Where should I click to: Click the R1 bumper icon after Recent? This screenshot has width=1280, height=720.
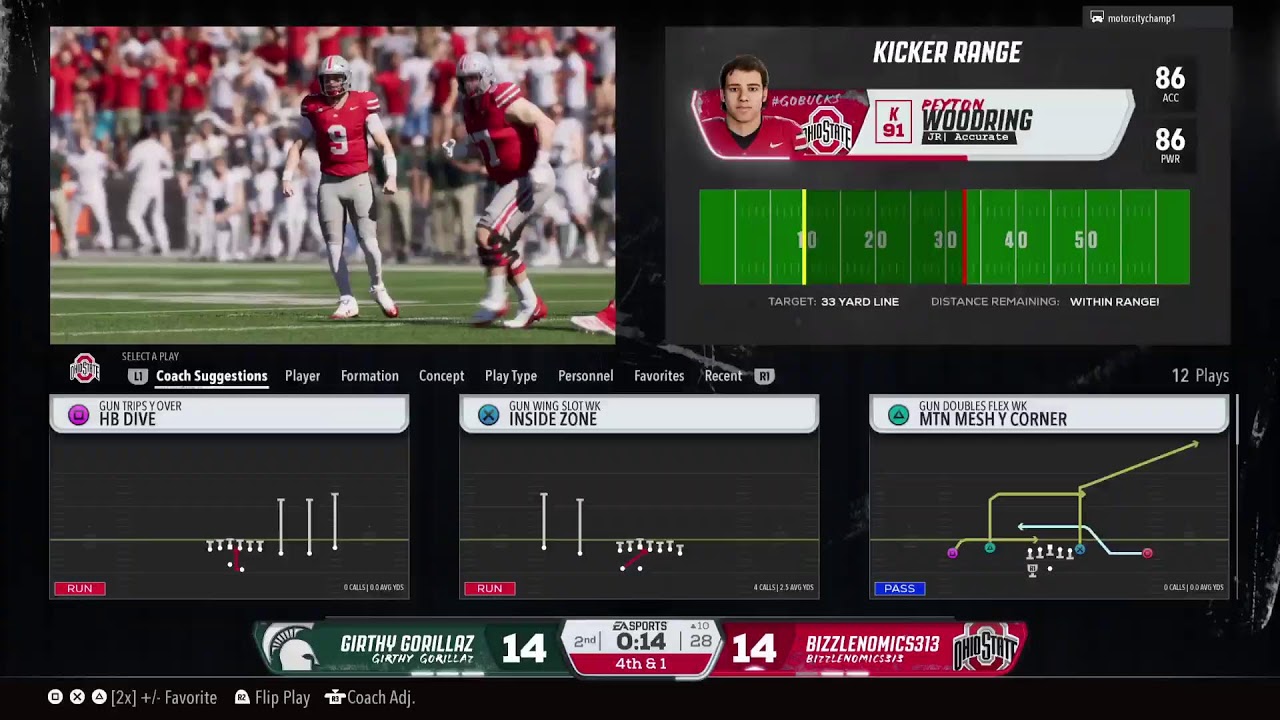[765, 376]
